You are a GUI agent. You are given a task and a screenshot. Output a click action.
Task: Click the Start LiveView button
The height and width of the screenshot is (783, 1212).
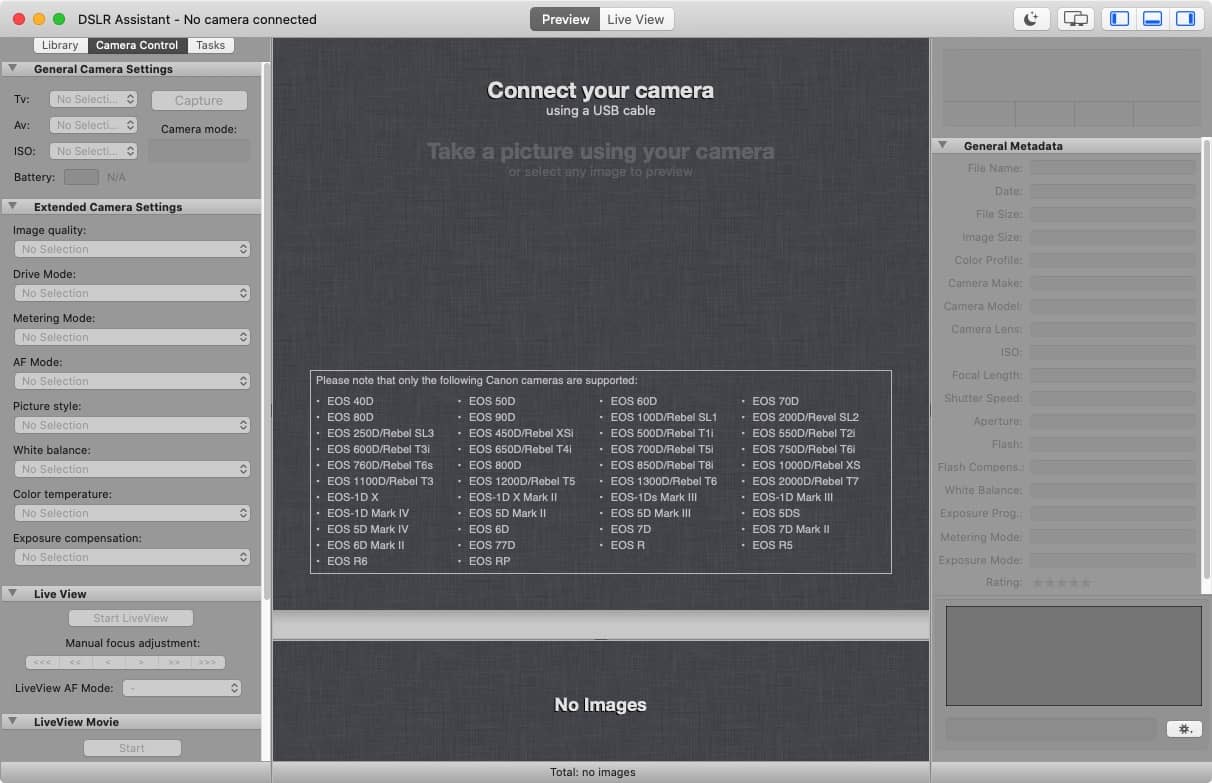pos(131,618)
